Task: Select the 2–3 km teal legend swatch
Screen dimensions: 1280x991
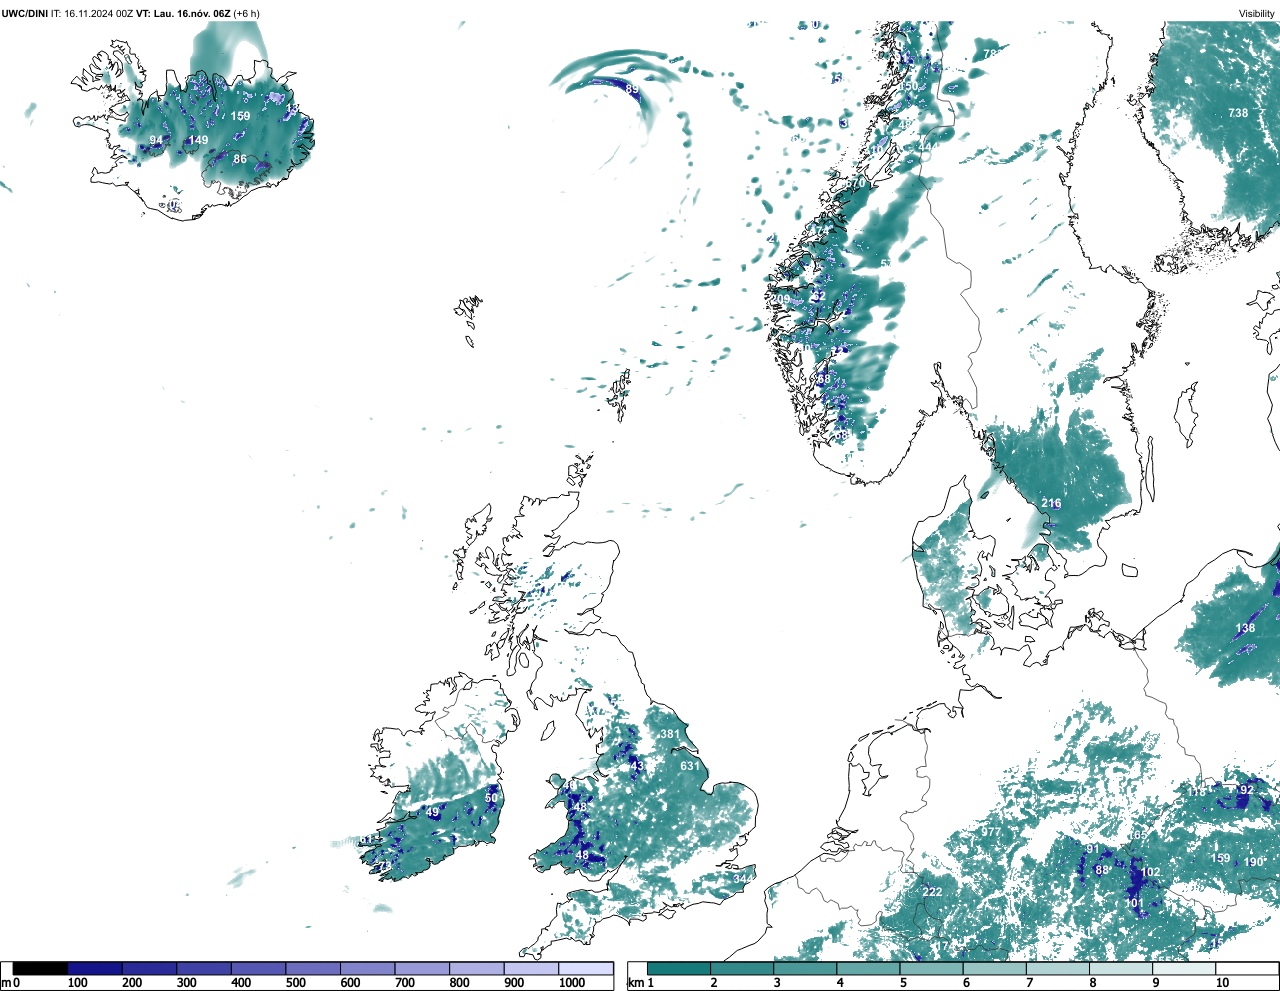Action: 742,969
